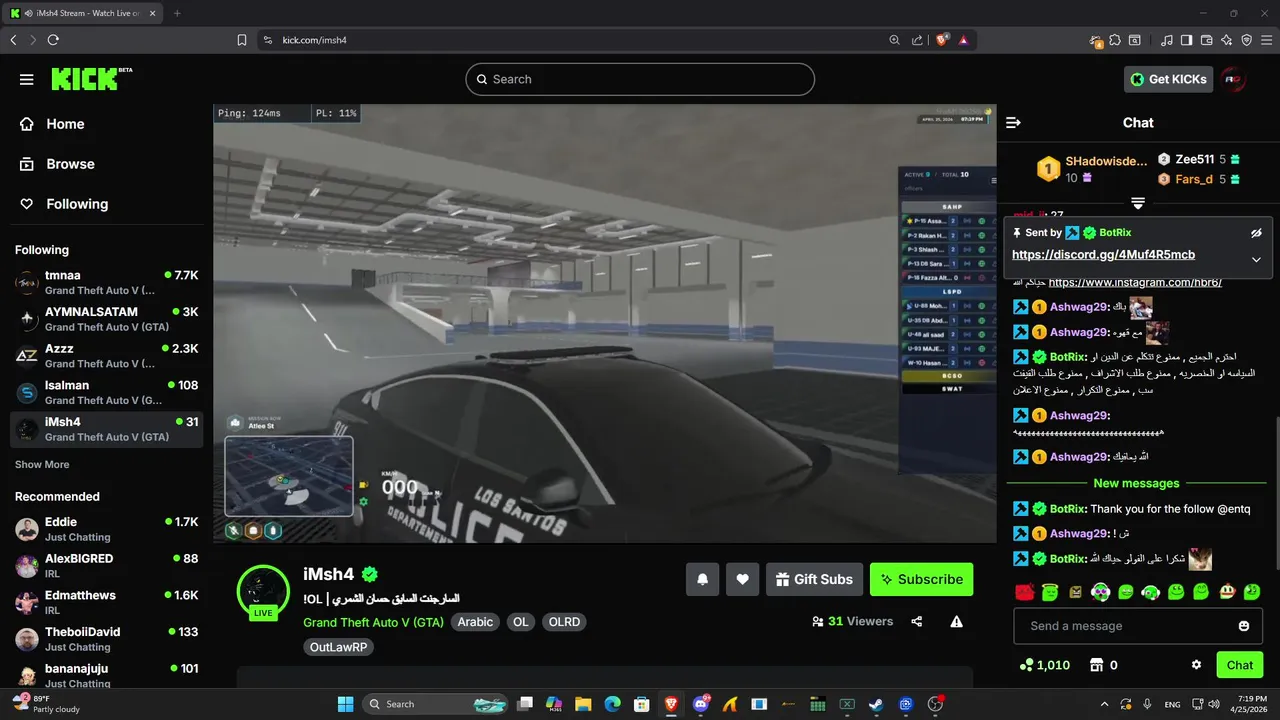Open chat settings gear
The height and width of the screenshot is (720, 1280).
pos(1196,665)
